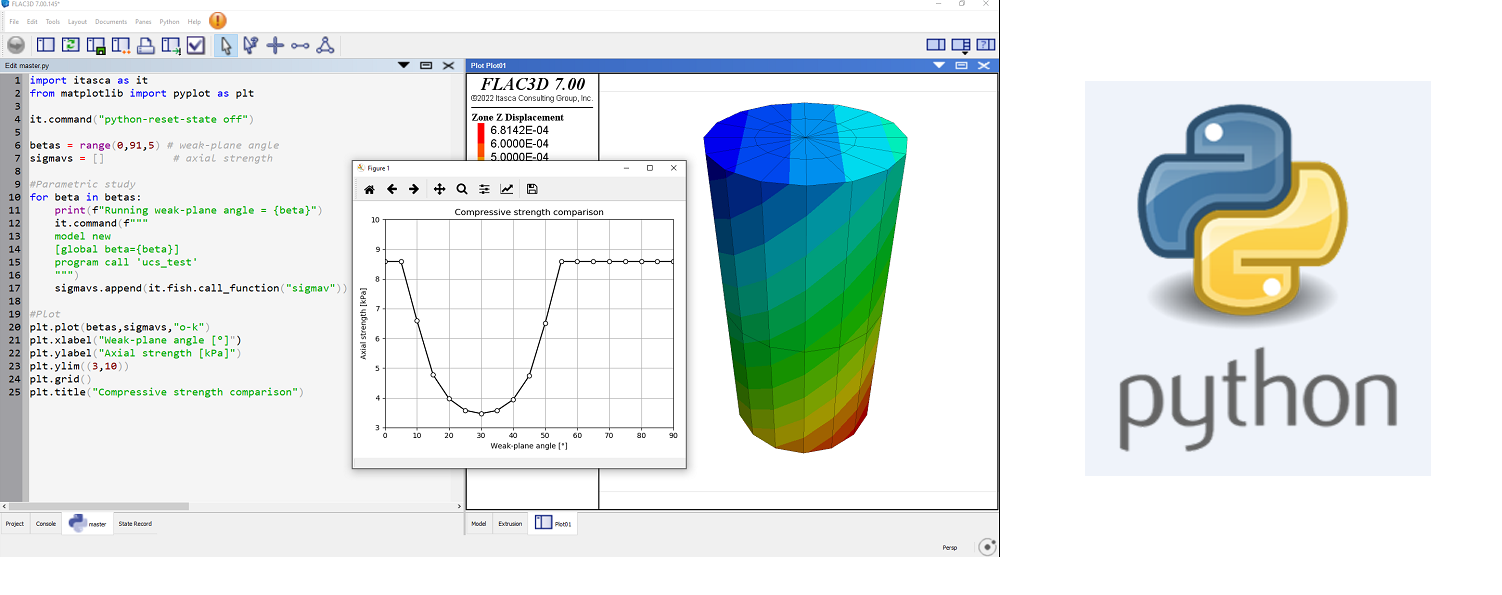Click the help pane icon with question mark
Screen dimensions: 1502x595
pos(986,45)
